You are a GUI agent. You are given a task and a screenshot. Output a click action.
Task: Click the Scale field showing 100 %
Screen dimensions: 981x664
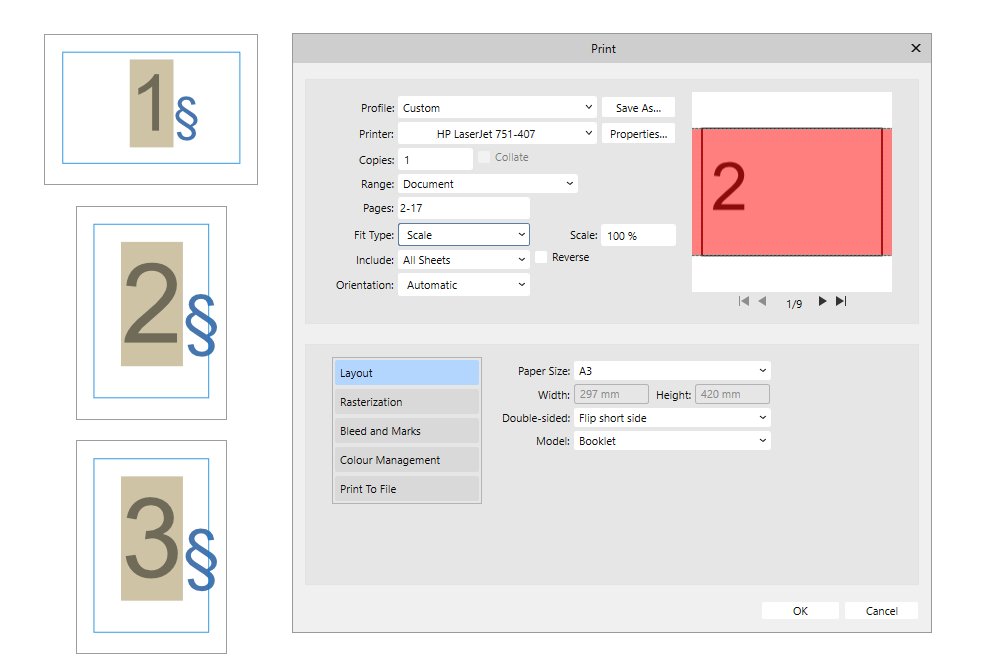coord(638,235)
